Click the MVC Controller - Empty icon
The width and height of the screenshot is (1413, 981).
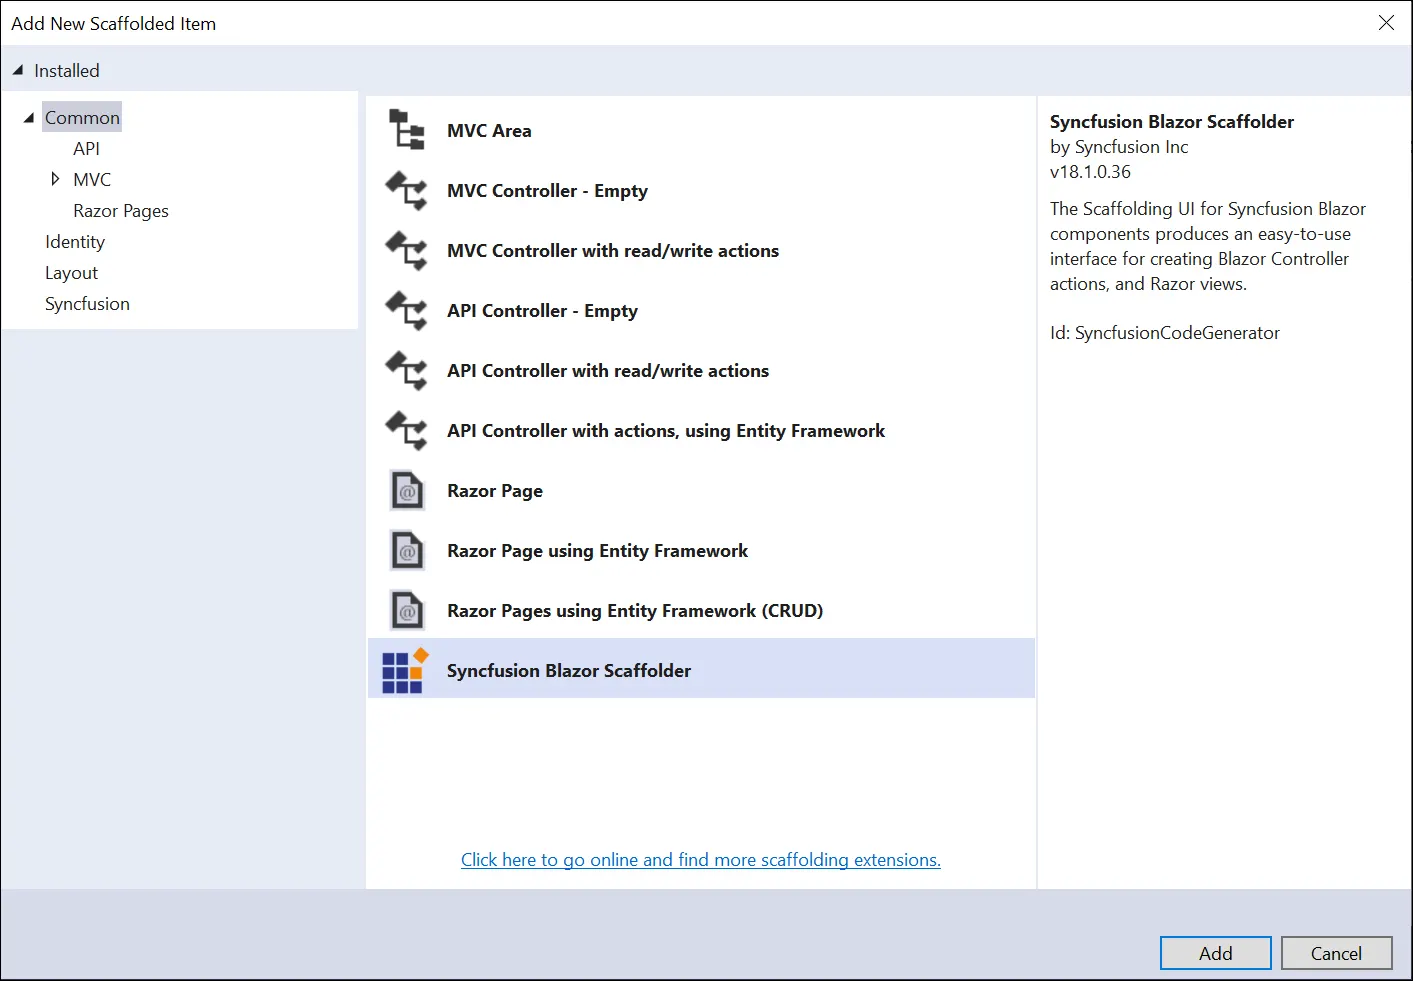point(405,190)
